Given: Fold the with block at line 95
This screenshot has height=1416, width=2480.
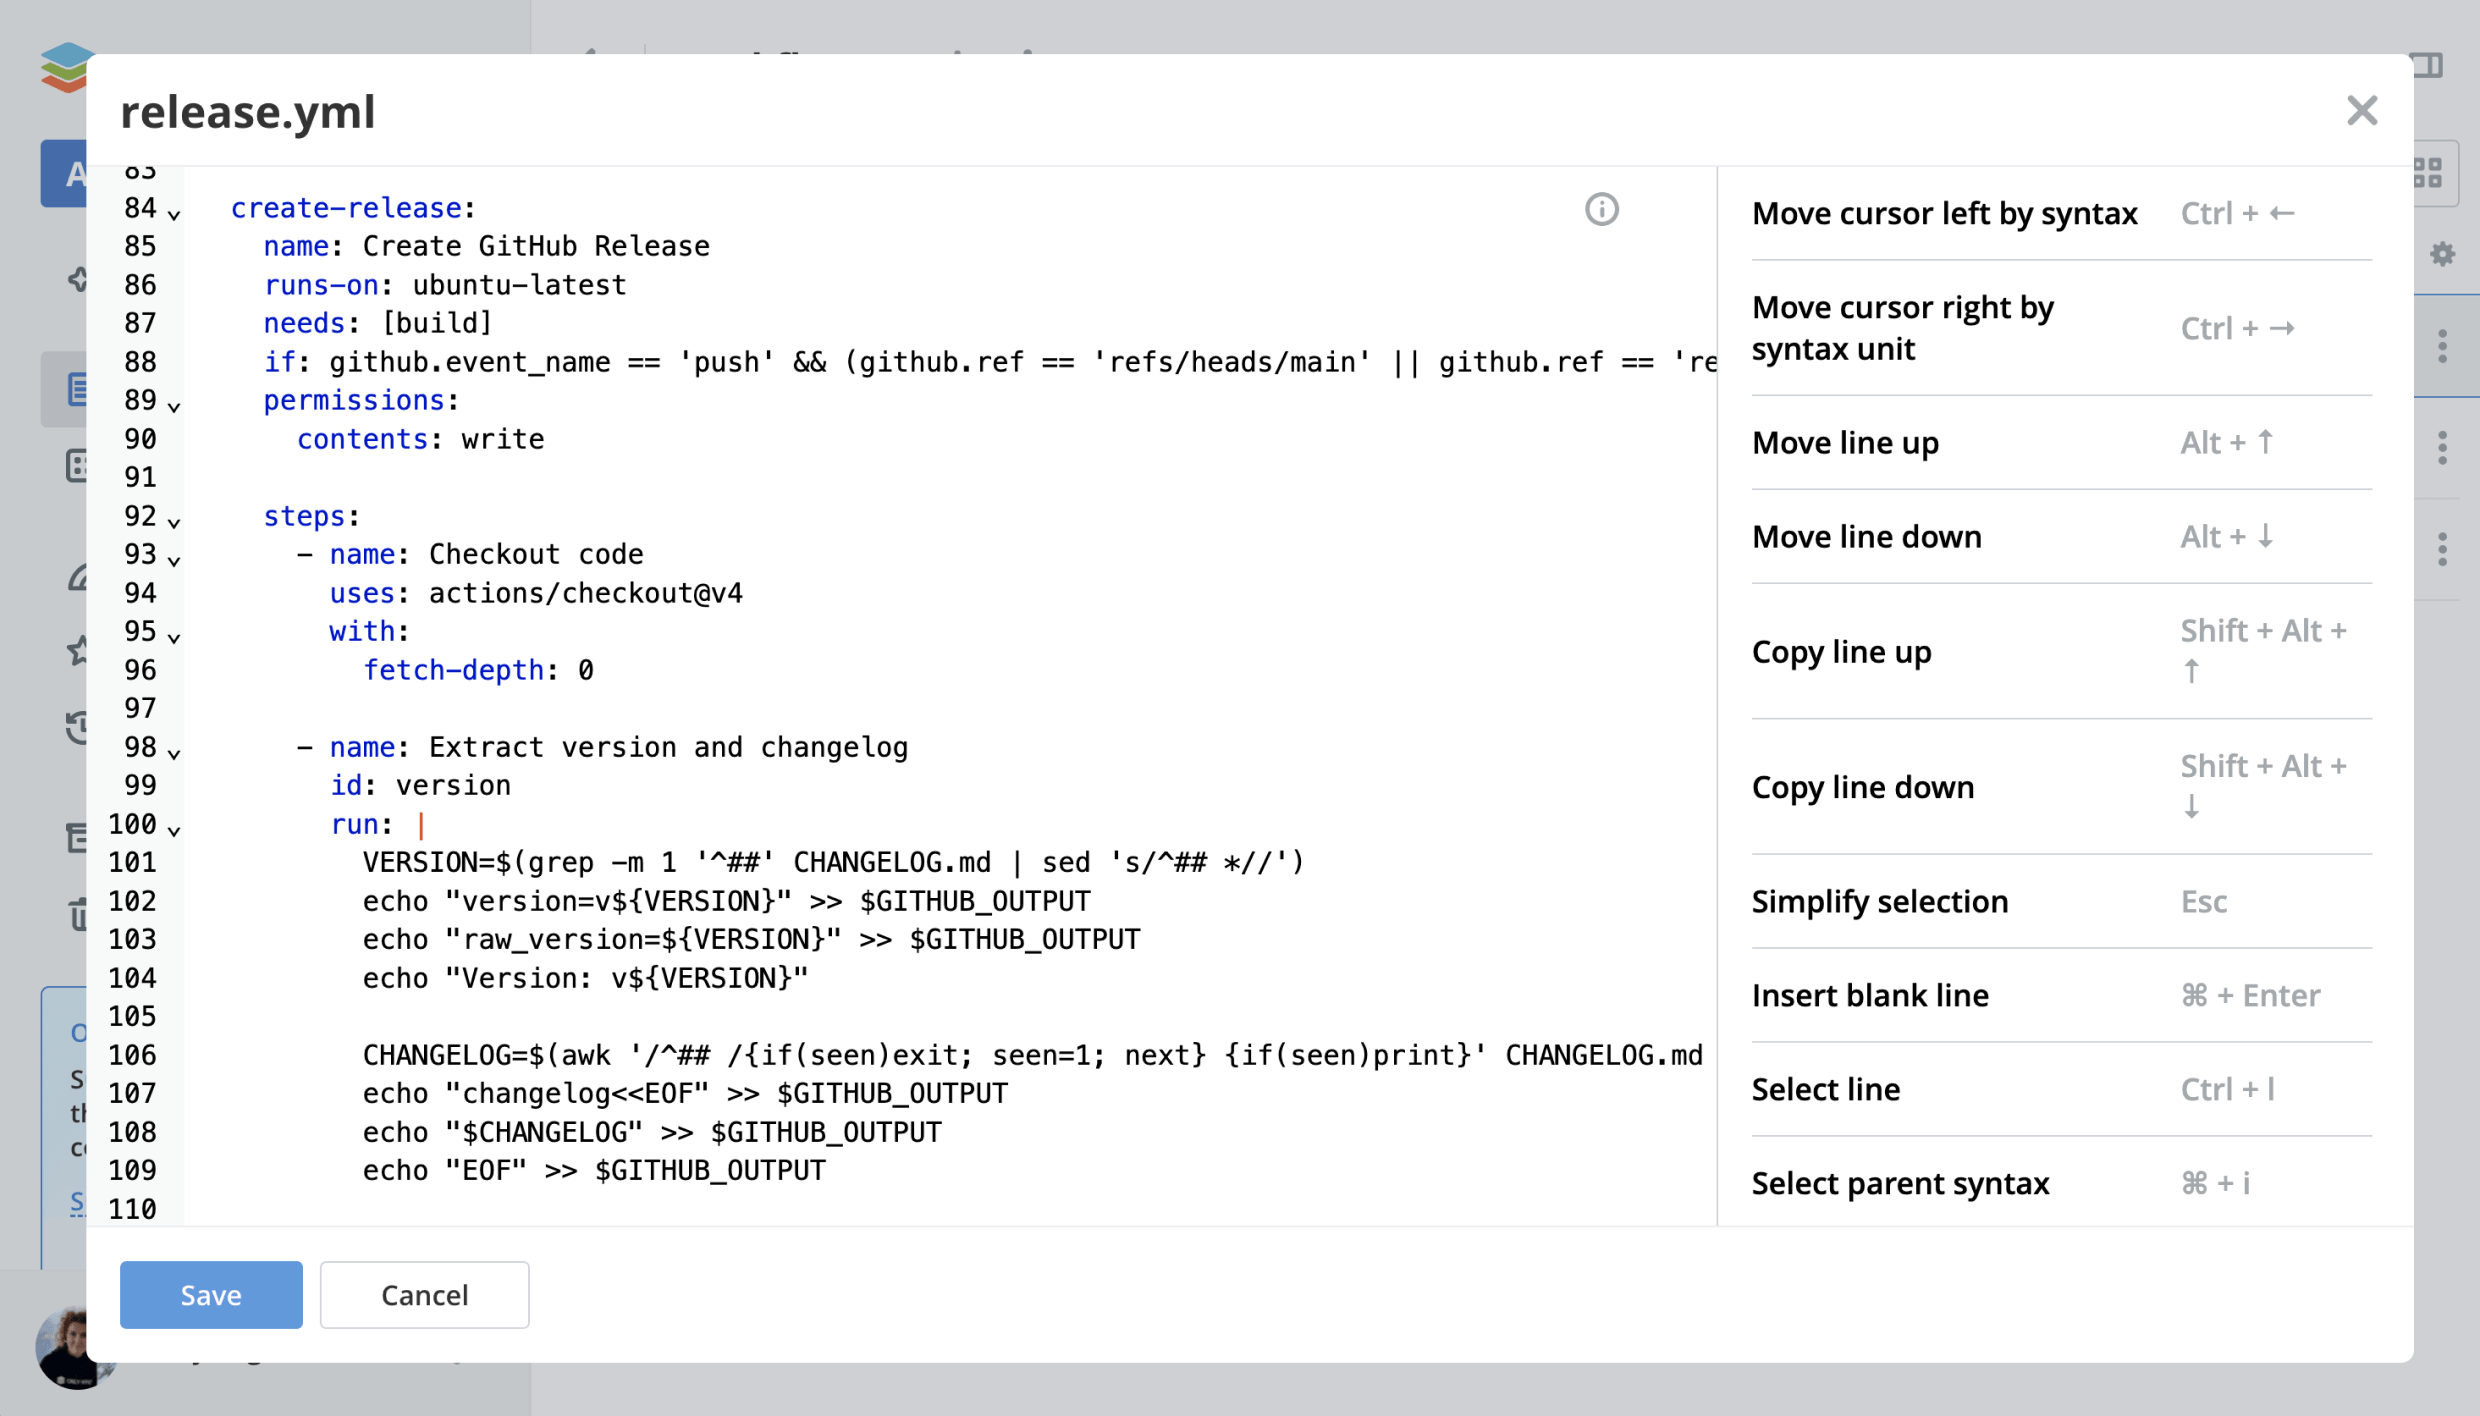Looking at the screenshot, I should [x=174, y=637].
